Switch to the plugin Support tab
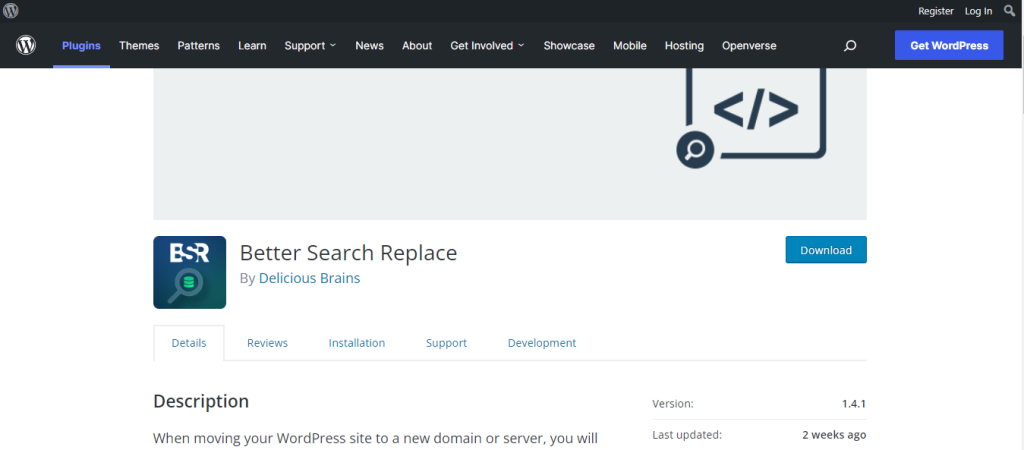The image size is (1024, 450). pyautogui.click(x=446, y=343)
